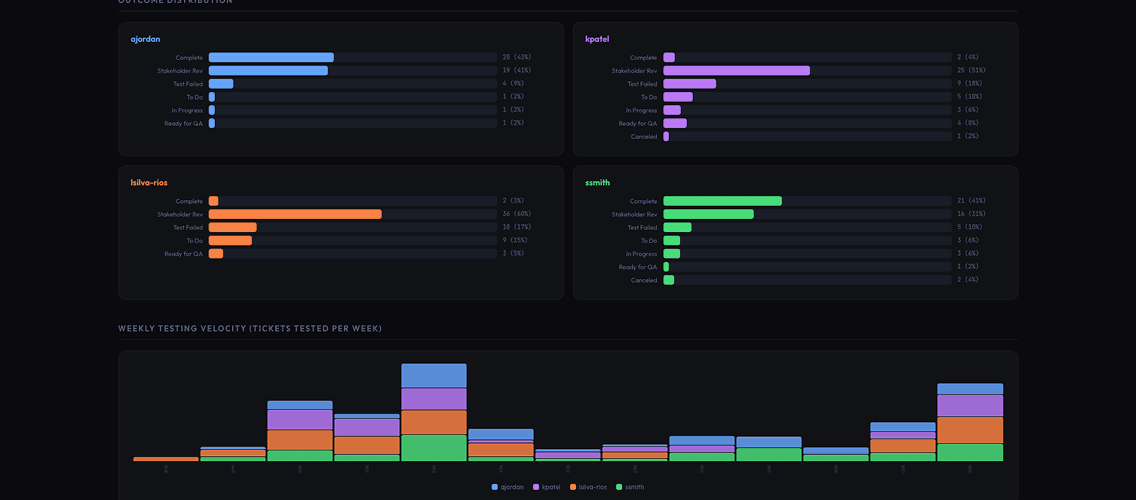Click lsilva-rios's Stakeholder Rev bar
1136x500 pixels.
(x=295, y=214)
